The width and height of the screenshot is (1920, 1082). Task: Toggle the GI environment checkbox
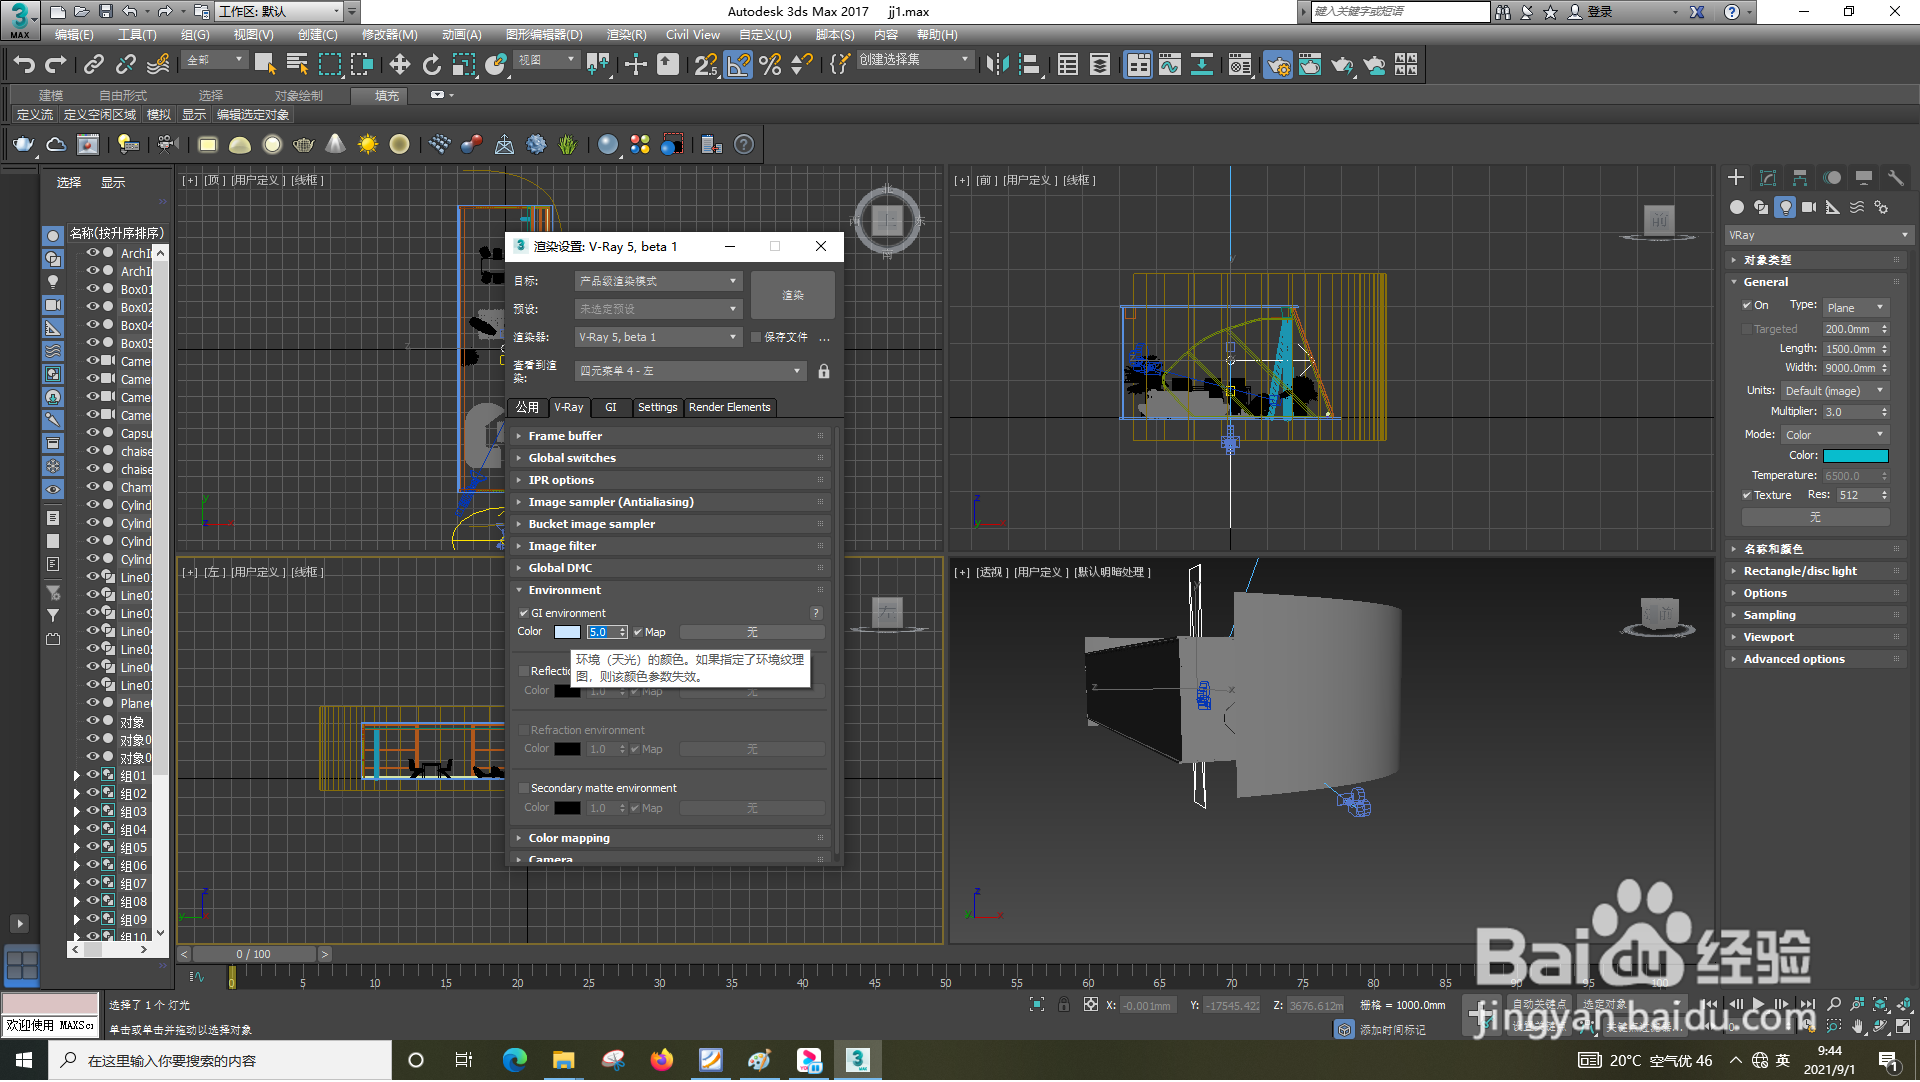[523, 613]
